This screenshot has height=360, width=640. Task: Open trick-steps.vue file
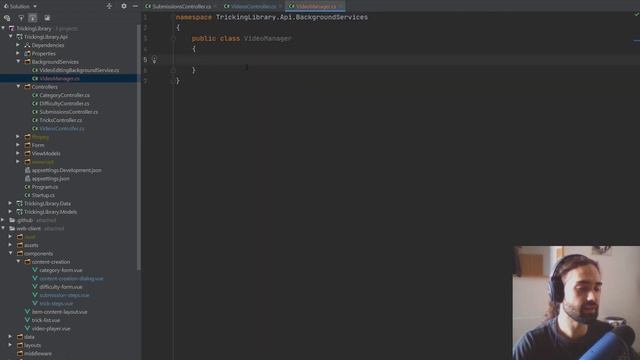(56, 304)
